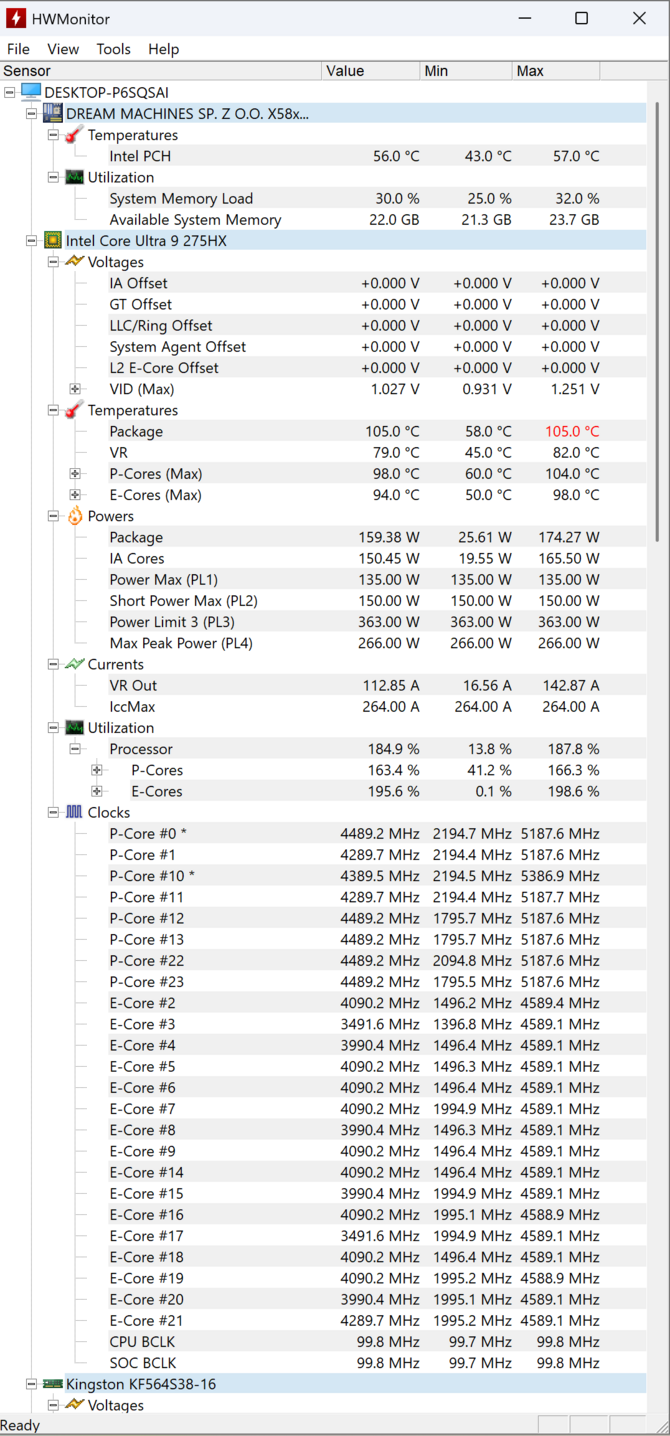Collapse the Clocks section
The width and height of the screenshot is (670, 1436).
[x=53, y=812]
